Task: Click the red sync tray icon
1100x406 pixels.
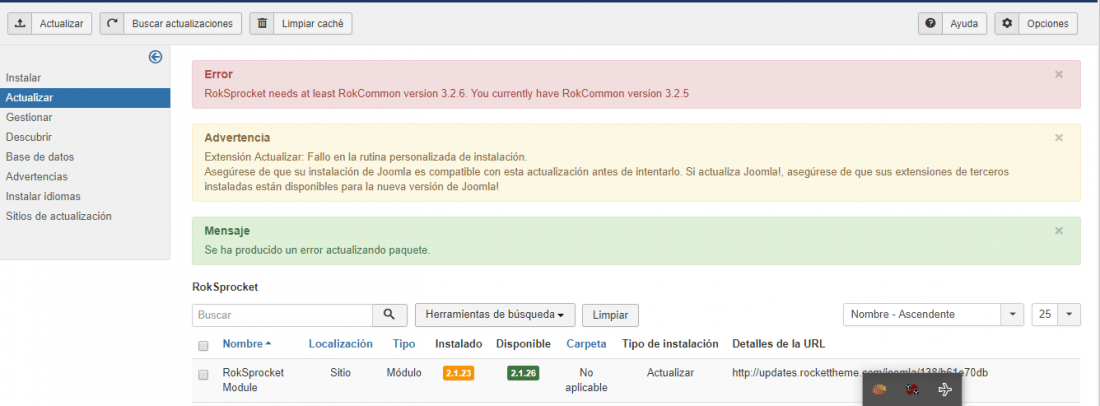Action: [x=912, y=389]
